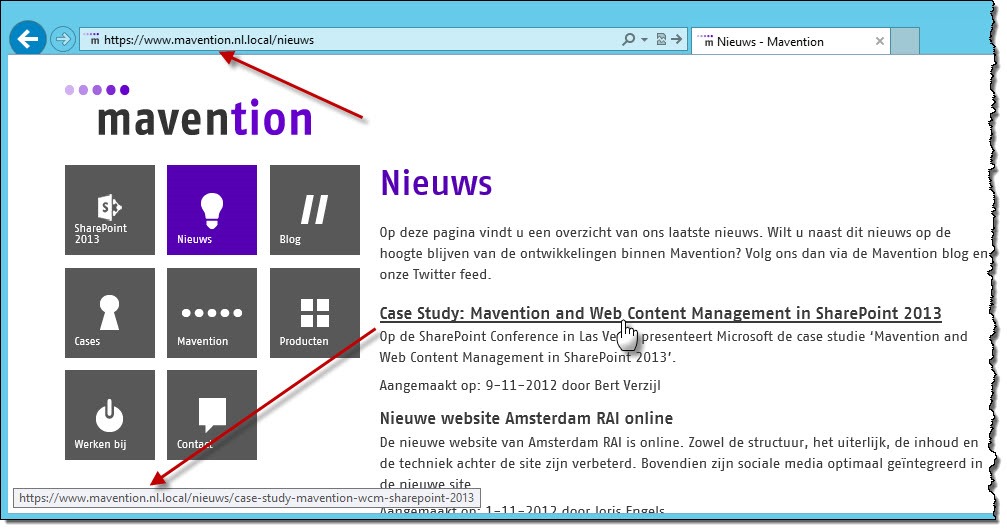Click the go arrow in address bar

point(676,39)
